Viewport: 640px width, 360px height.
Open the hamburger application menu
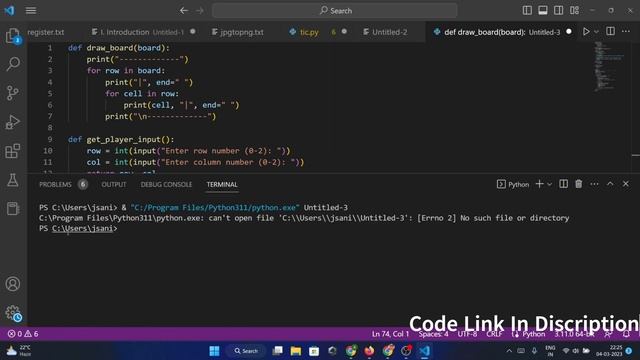(x=31, y=11)
